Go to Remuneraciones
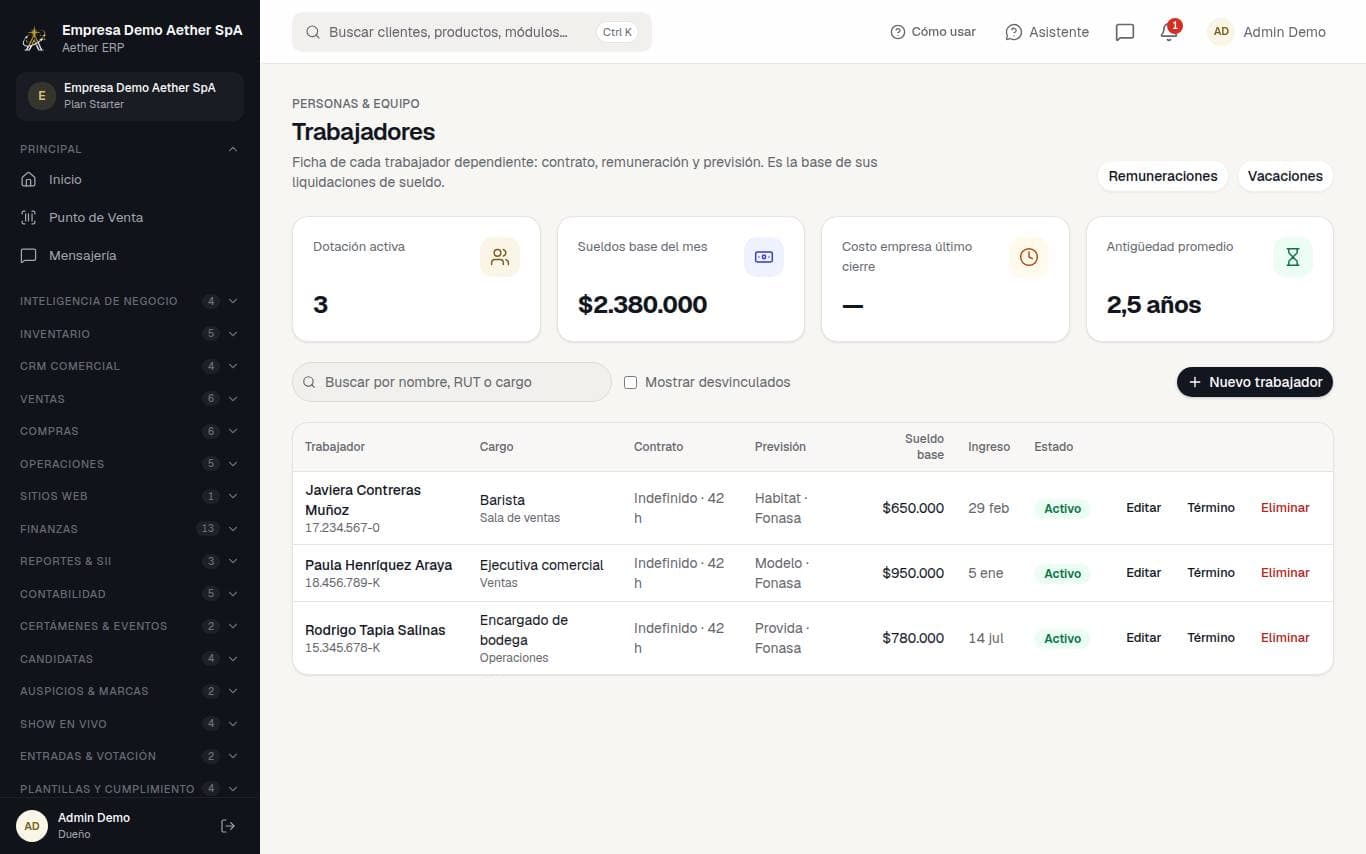The width and height of the screenshot is (1366, 854). click(x=1163, y=176)
